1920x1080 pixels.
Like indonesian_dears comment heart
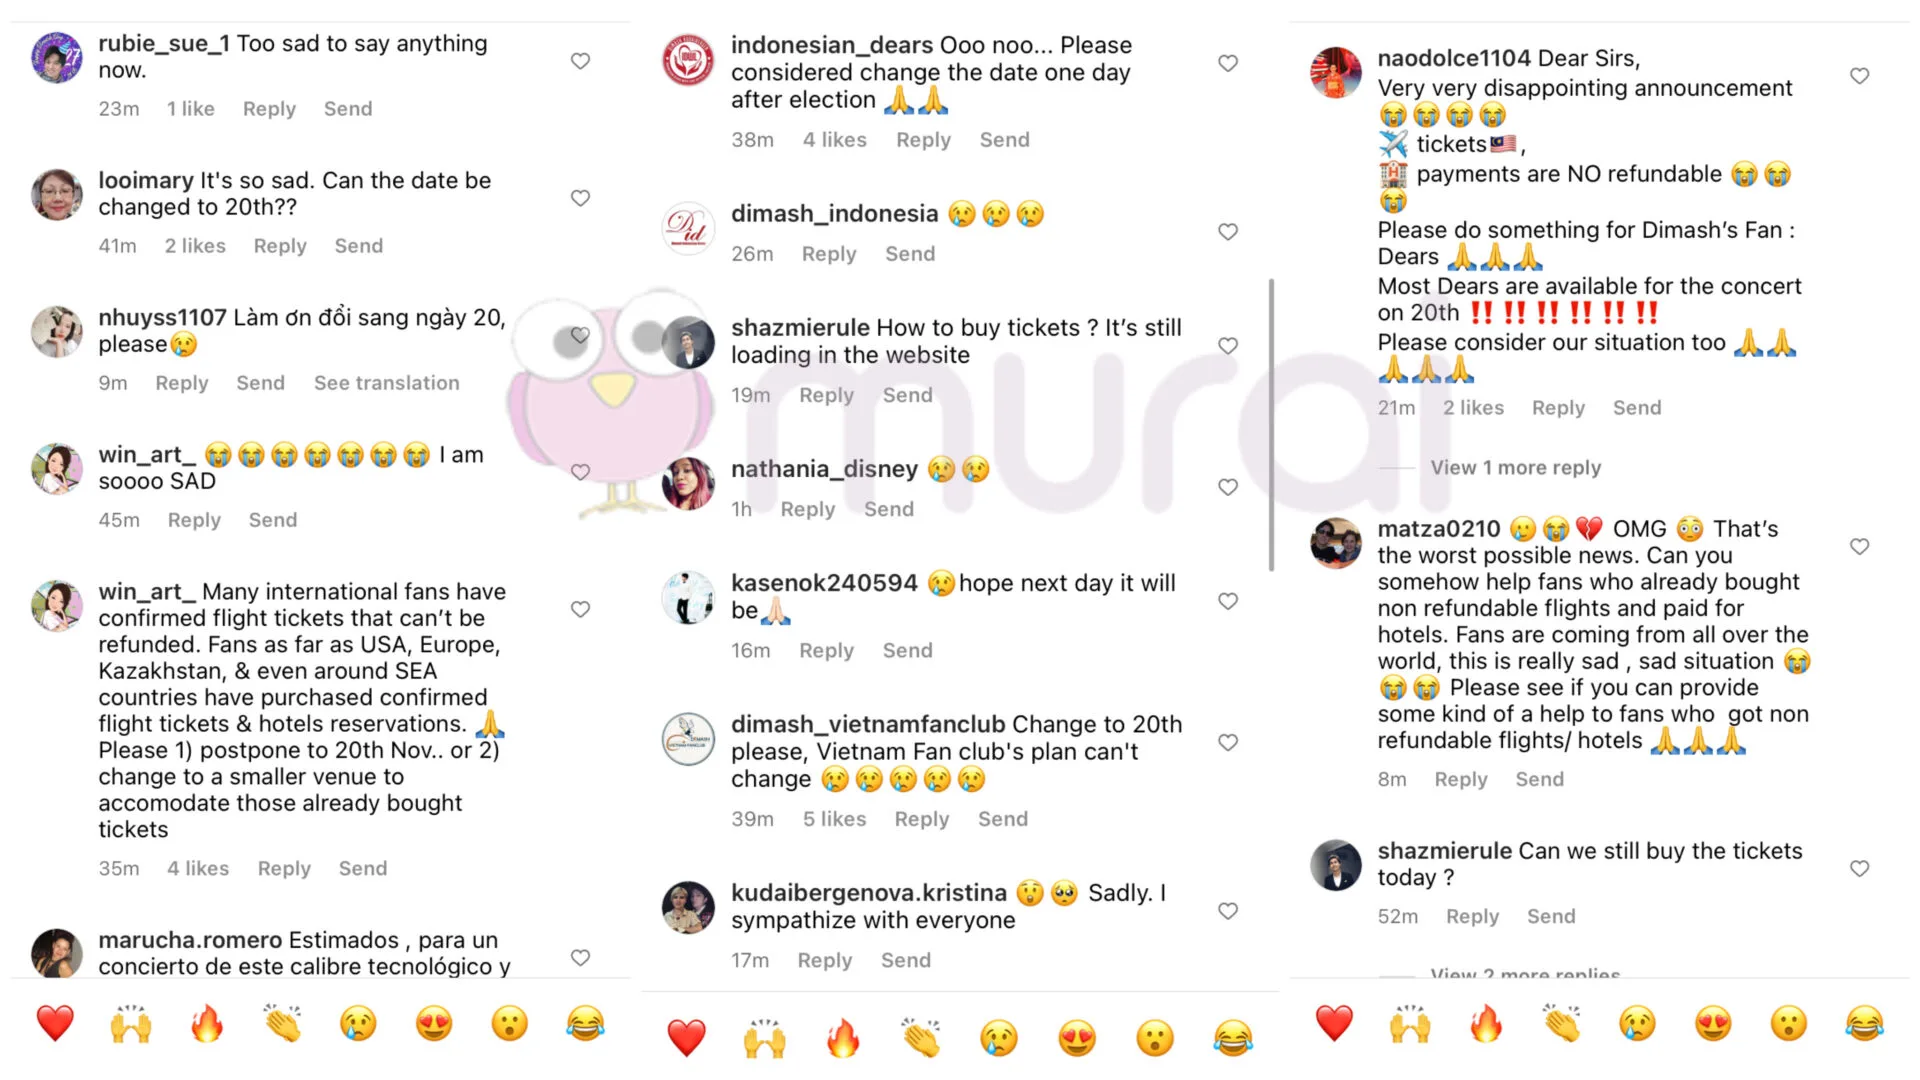pos(1228,63)
